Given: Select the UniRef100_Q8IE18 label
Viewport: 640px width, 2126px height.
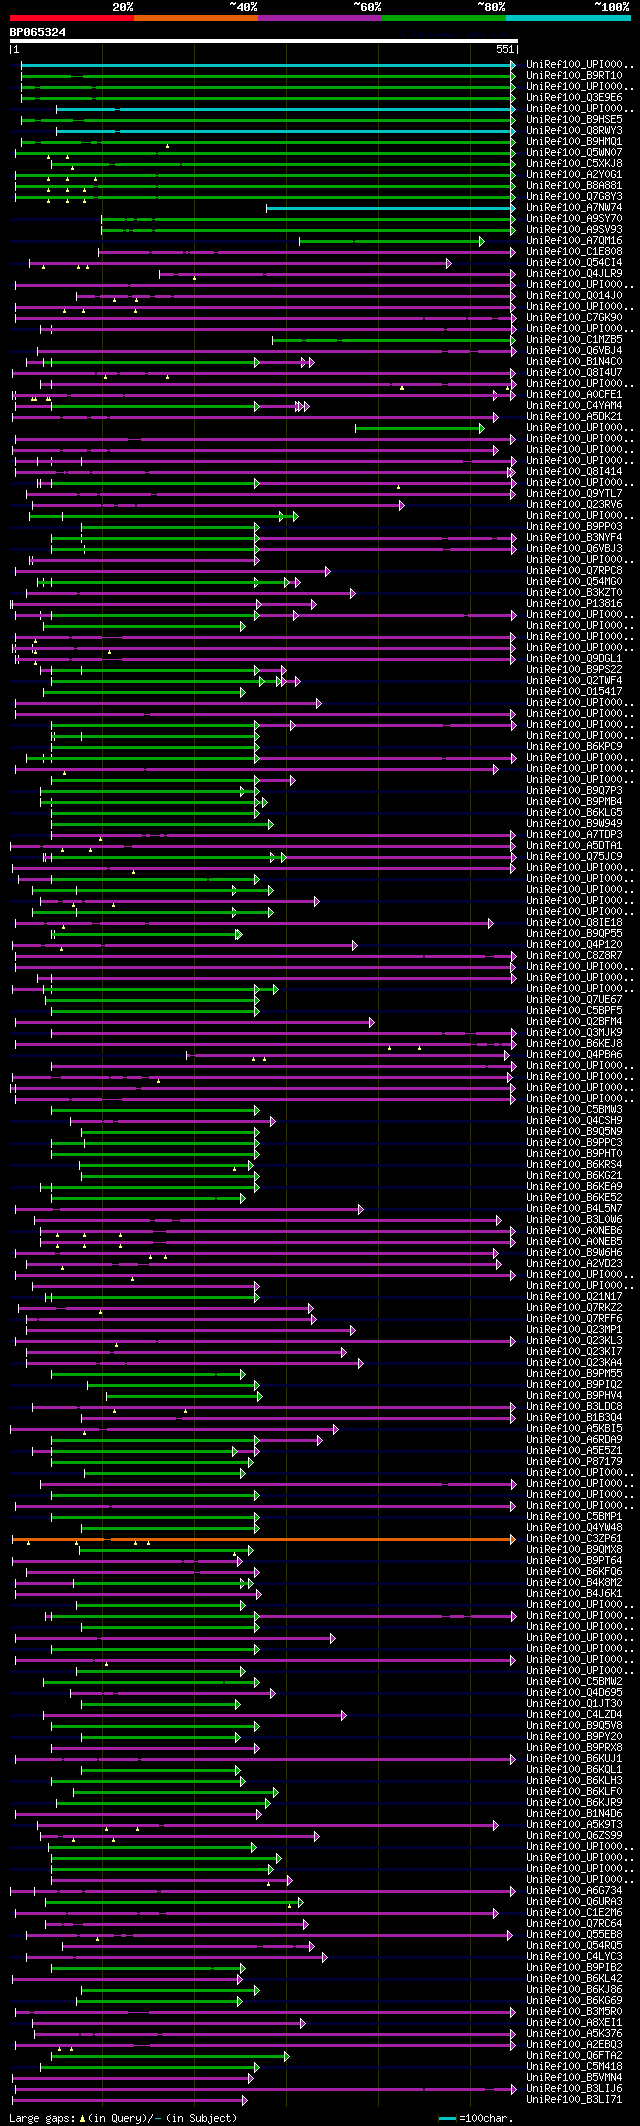Looking at the screenshot, I should 574,922.
